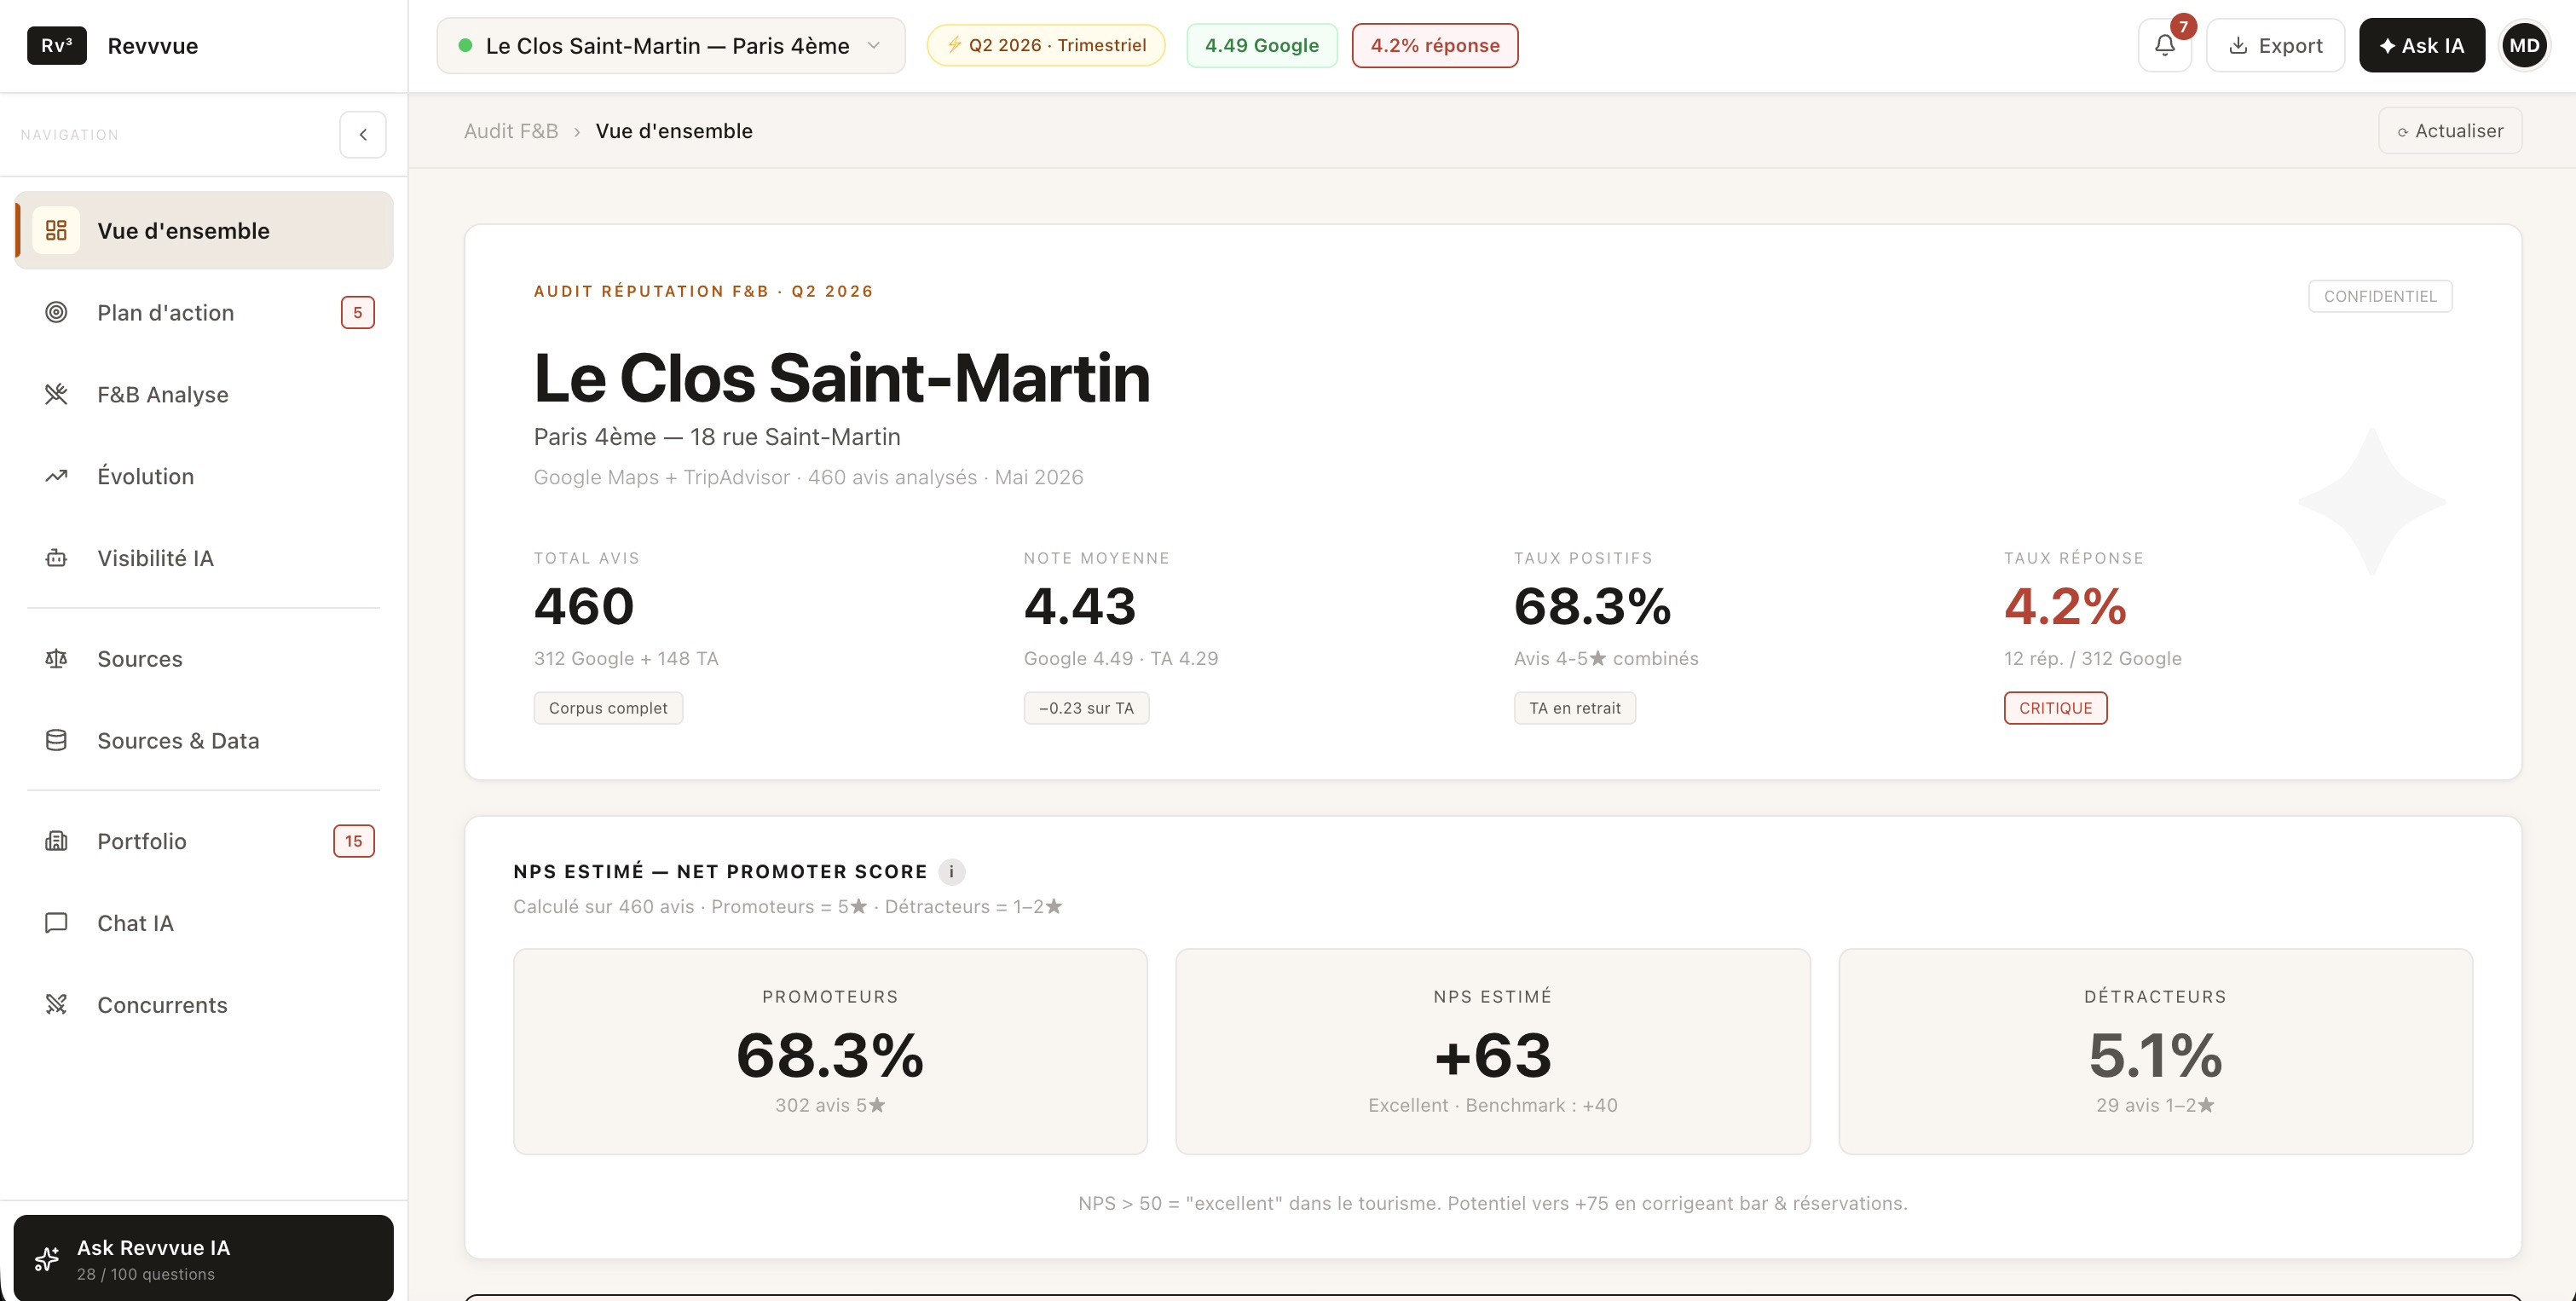Click Audit F&B breadcrumb link
2576x1301 pixels.
point(511,131)
